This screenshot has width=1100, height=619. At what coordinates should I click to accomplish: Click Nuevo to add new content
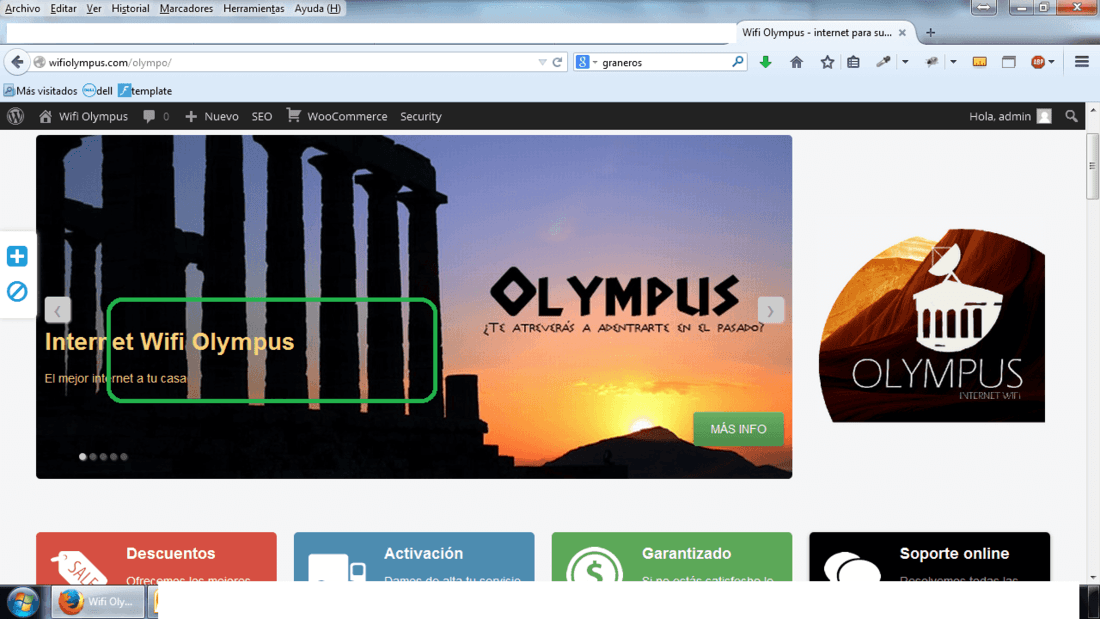click(211, 116)
